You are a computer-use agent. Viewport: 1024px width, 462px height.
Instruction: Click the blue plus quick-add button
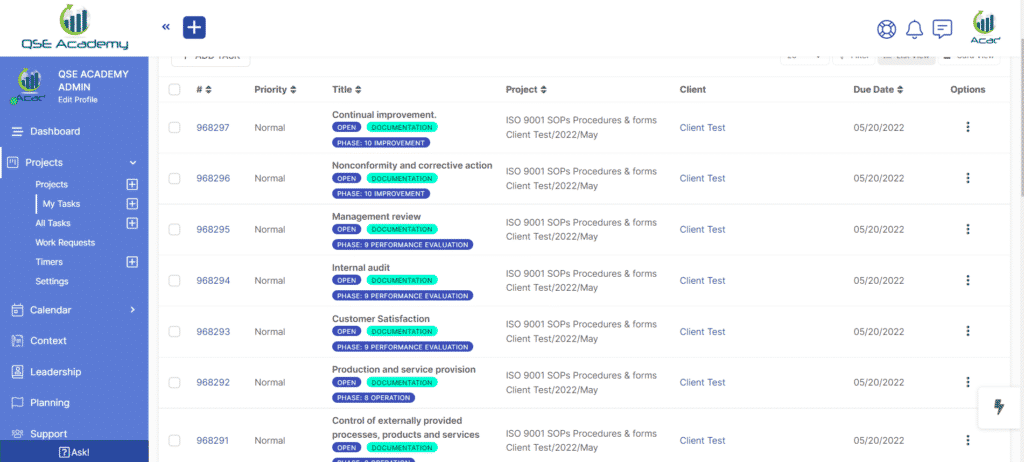194,27
